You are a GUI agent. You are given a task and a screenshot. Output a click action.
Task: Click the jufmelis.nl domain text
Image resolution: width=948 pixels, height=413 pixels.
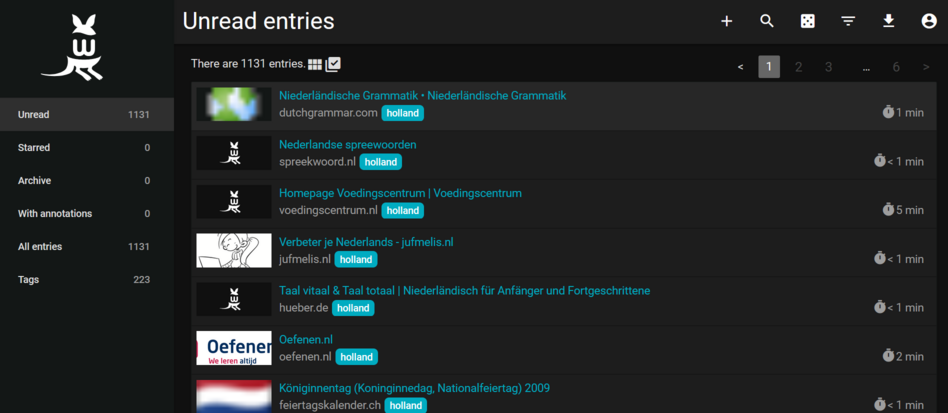(x=305, y=259)
